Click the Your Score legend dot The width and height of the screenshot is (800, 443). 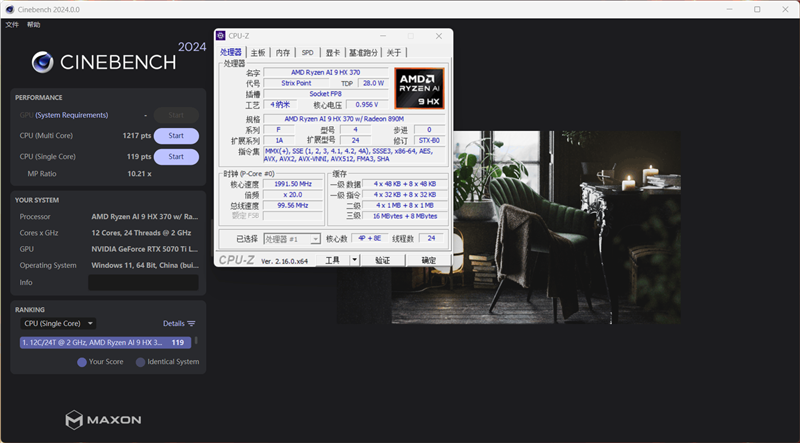pos(83,362)
